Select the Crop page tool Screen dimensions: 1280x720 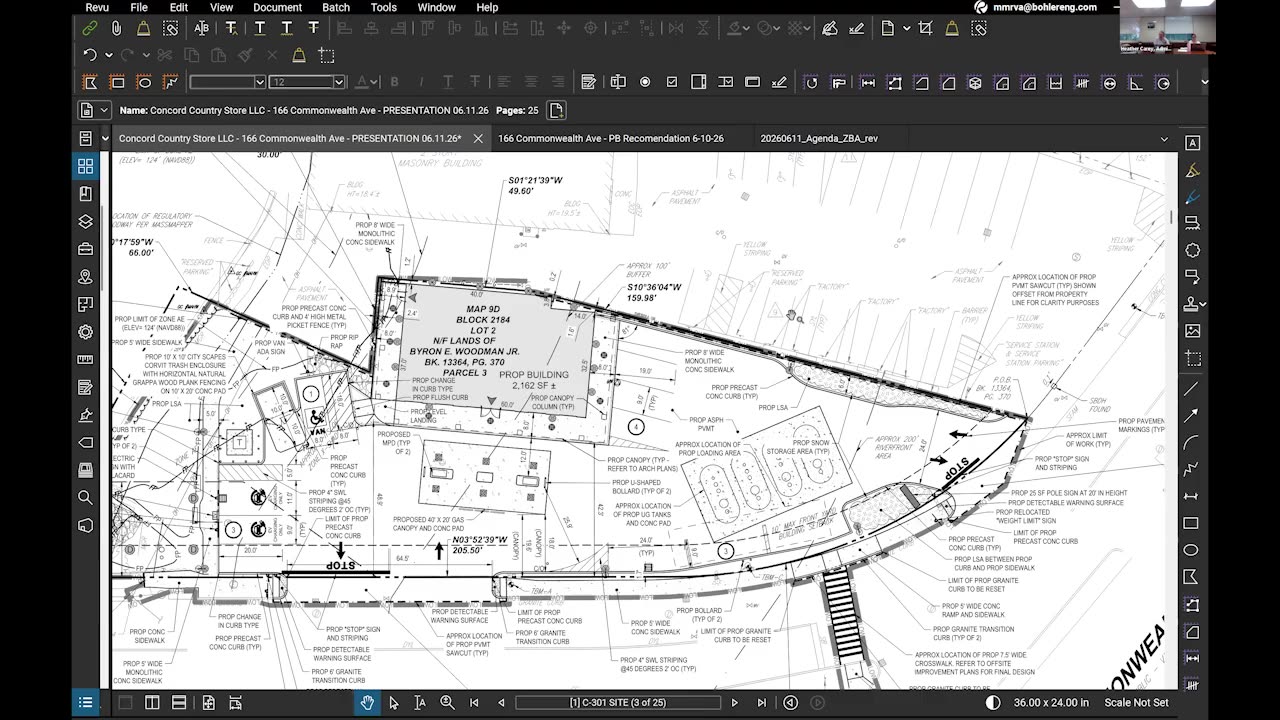click(925, 29)
